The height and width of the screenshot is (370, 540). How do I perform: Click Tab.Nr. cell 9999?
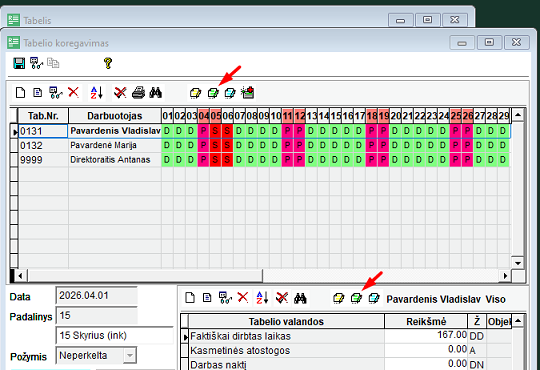pos(43,160)
